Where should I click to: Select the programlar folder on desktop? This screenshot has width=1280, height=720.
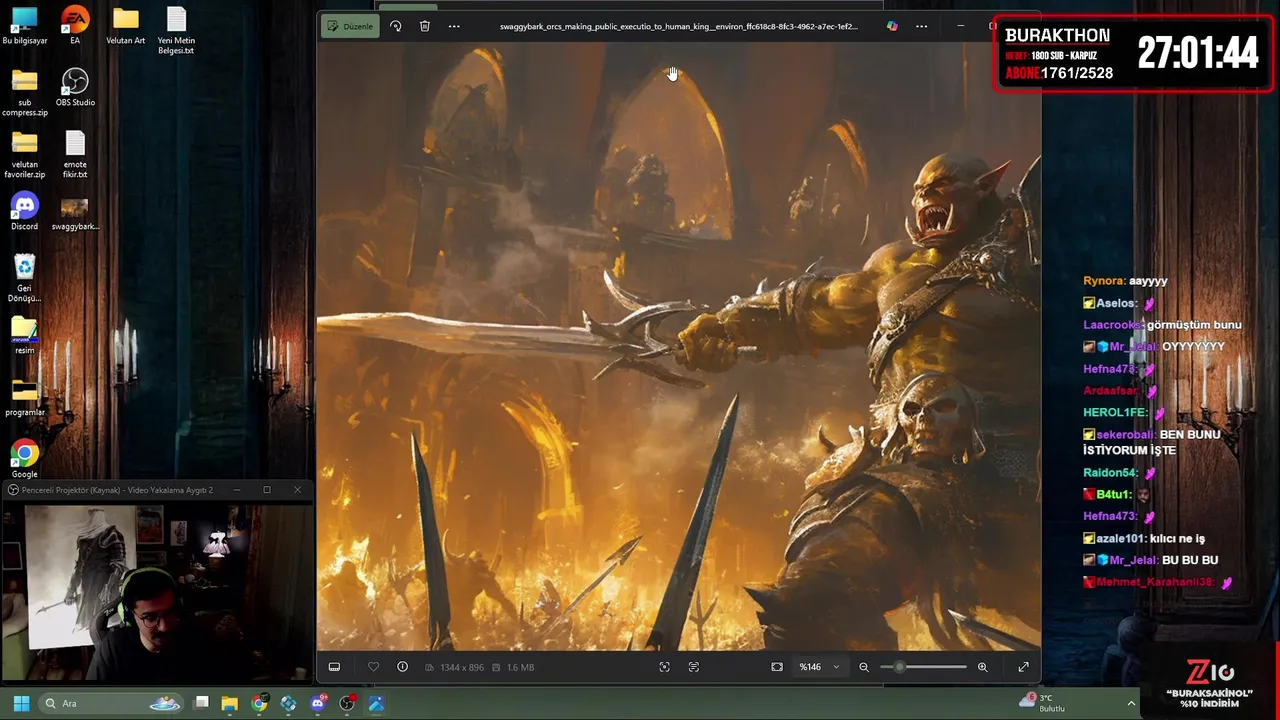point(24,398)
